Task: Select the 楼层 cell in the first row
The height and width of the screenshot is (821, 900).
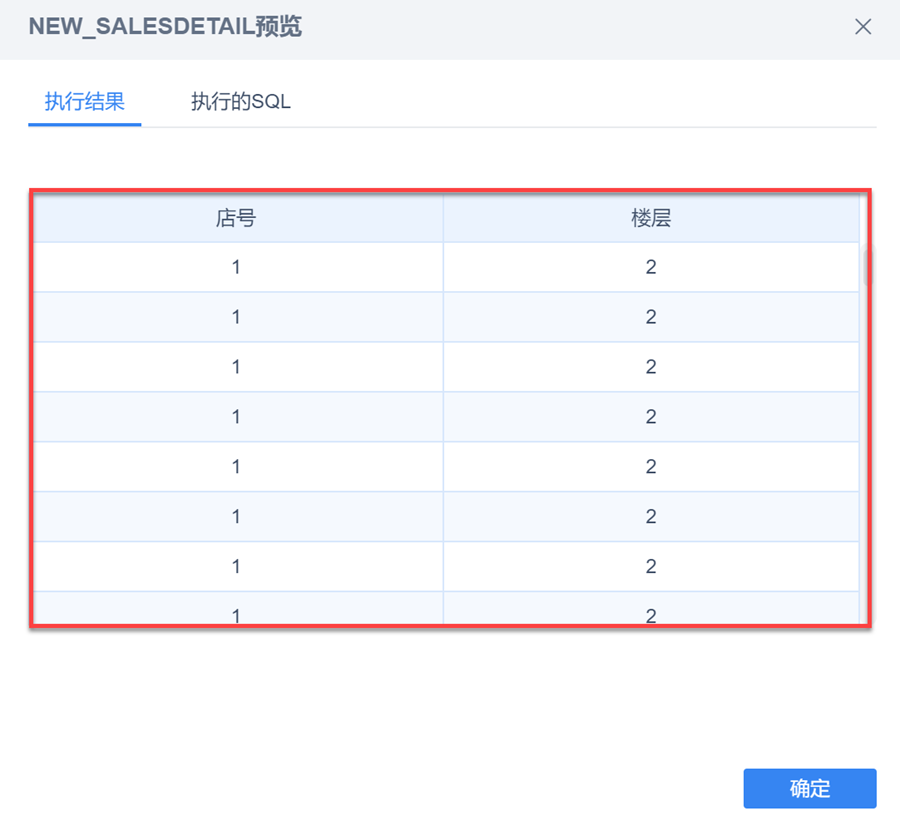Action: tap(651, 268)
